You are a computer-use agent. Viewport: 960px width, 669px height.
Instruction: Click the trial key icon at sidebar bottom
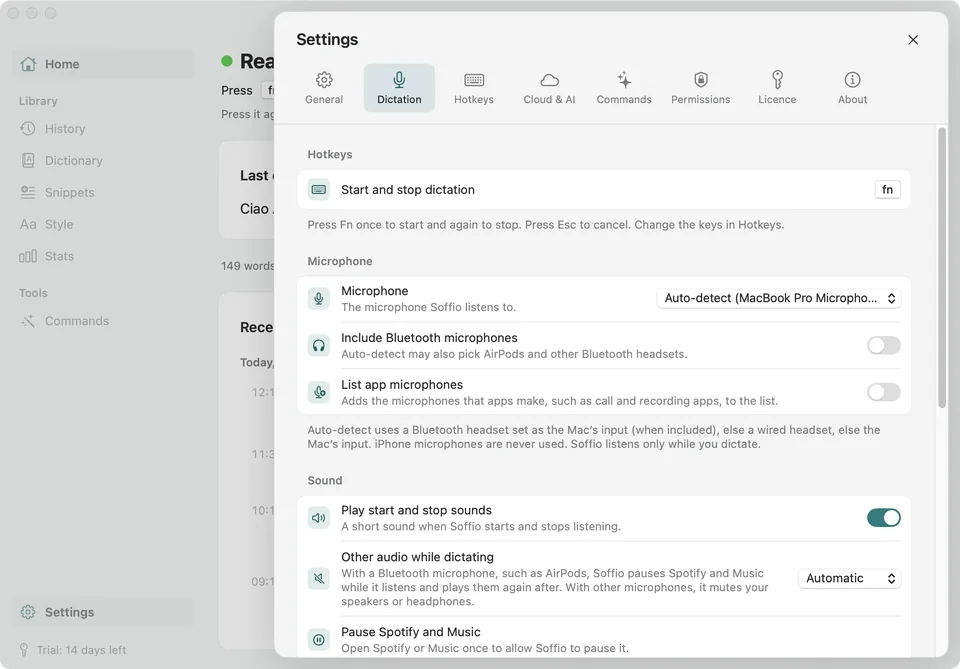(x=24, y=649)
